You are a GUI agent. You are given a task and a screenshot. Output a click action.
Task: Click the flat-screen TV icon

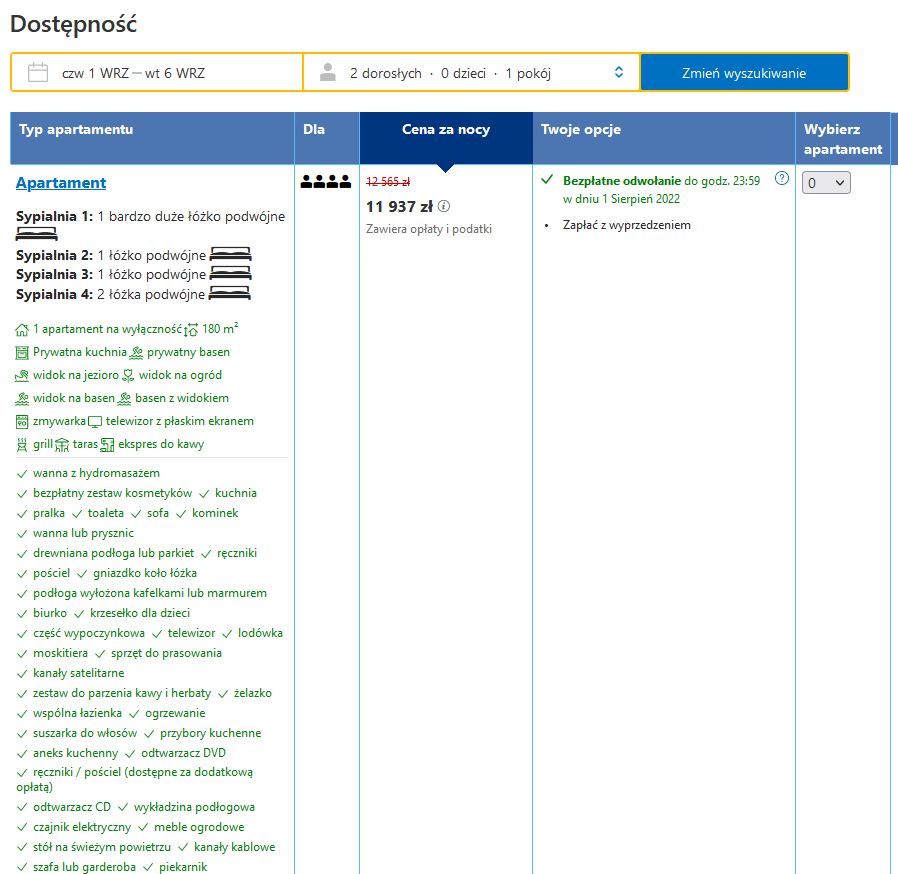95,422
